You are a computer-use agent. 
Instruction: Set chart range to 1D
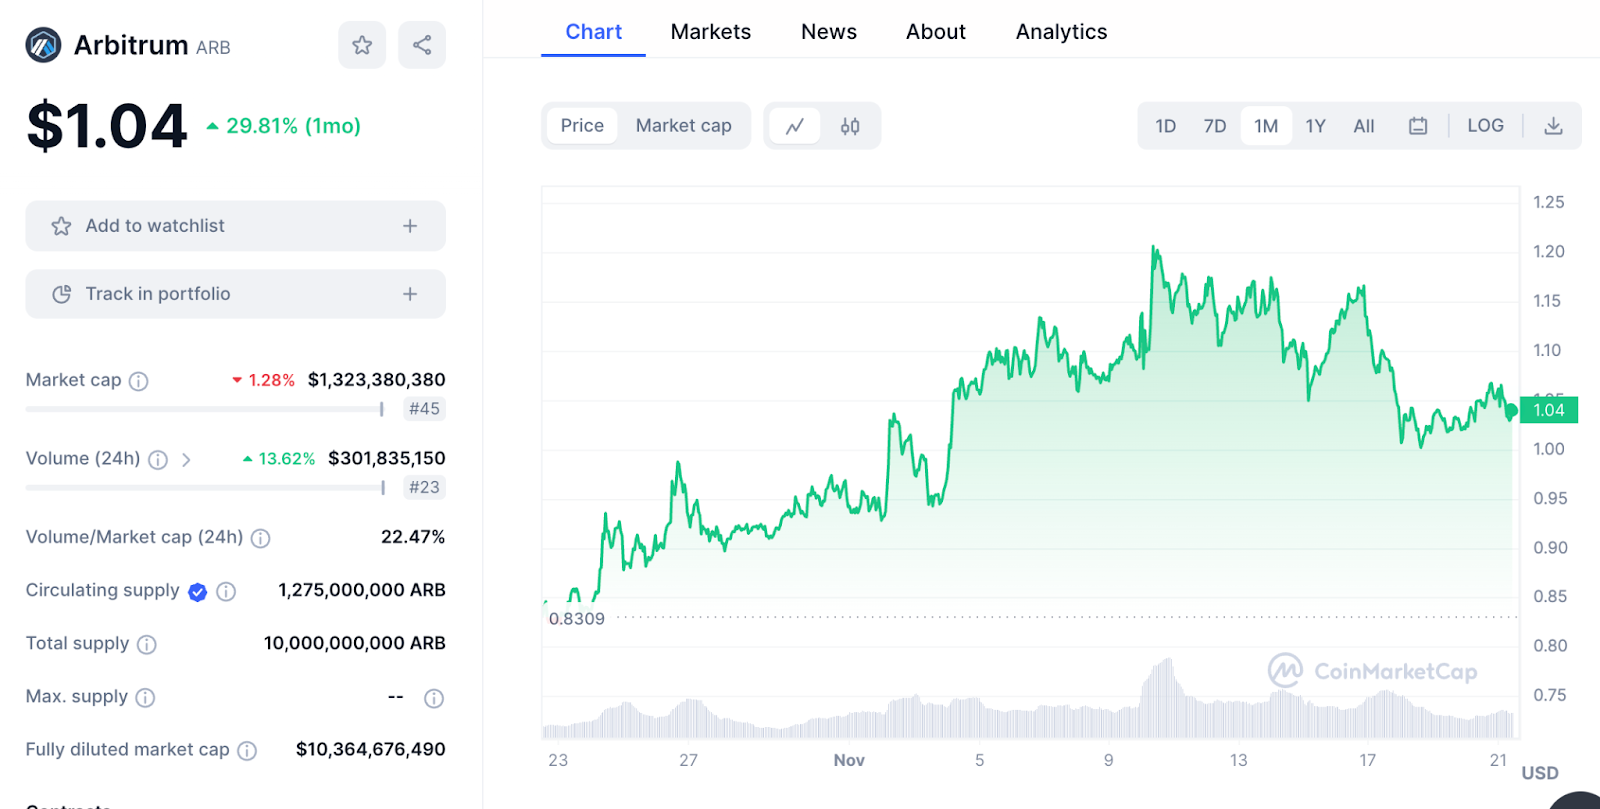1166,126
